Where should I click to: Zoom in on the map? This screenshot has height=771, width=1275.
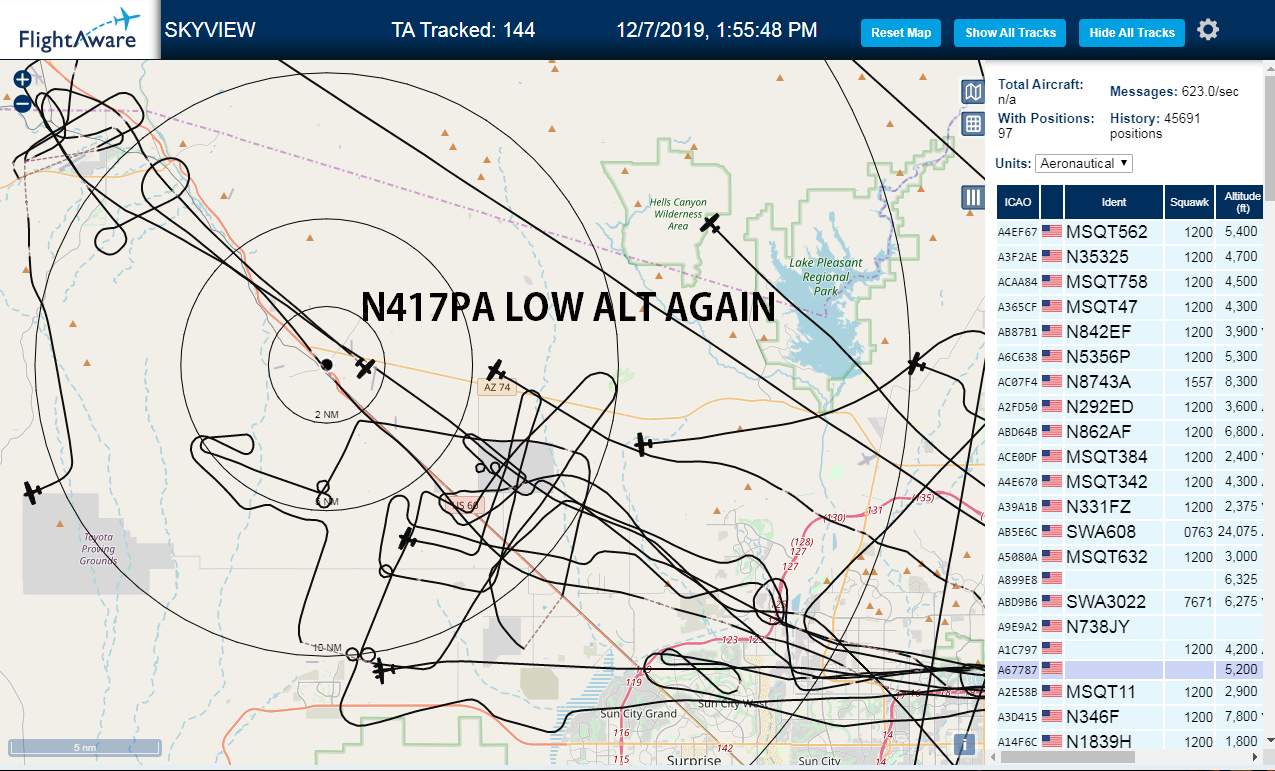[x=22, y=79]
